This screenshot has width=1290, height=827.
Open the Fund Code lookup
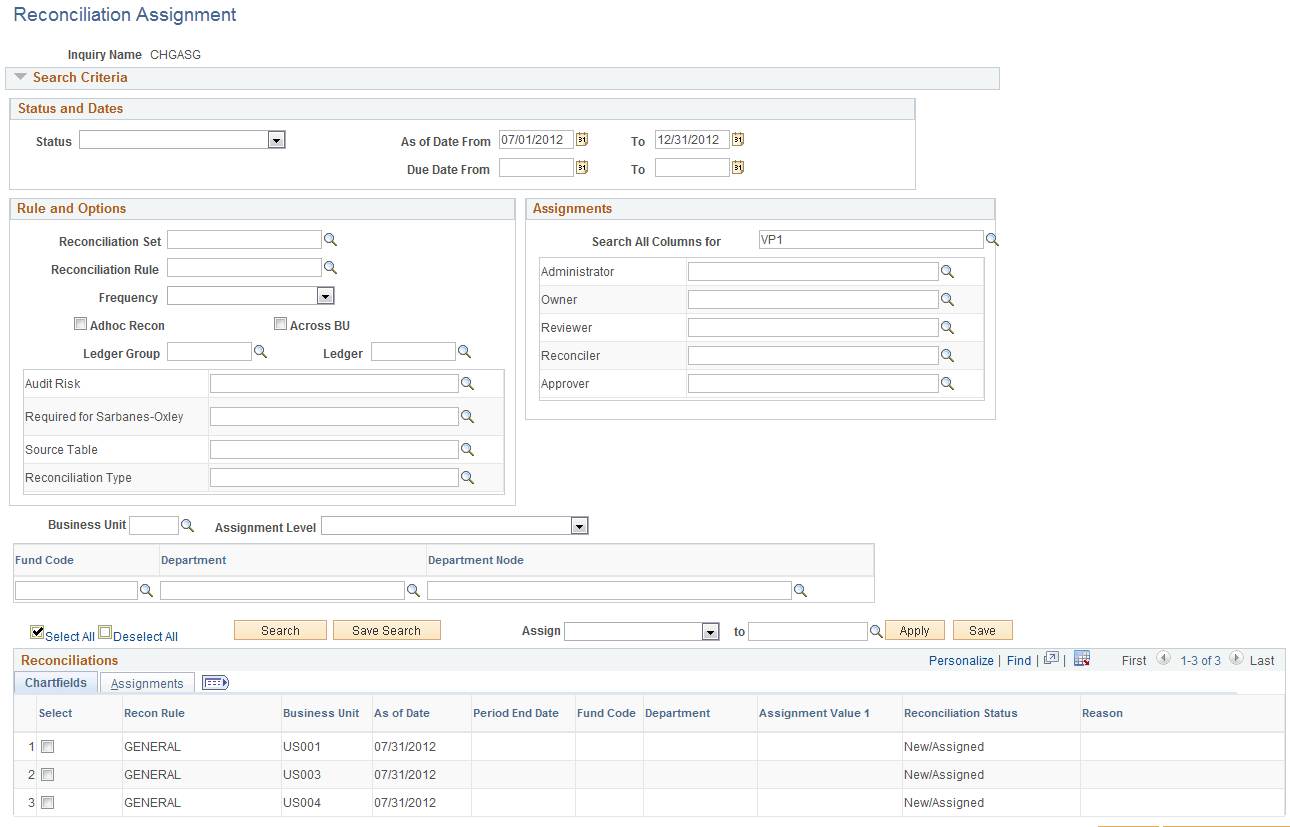tap(147, 590)
